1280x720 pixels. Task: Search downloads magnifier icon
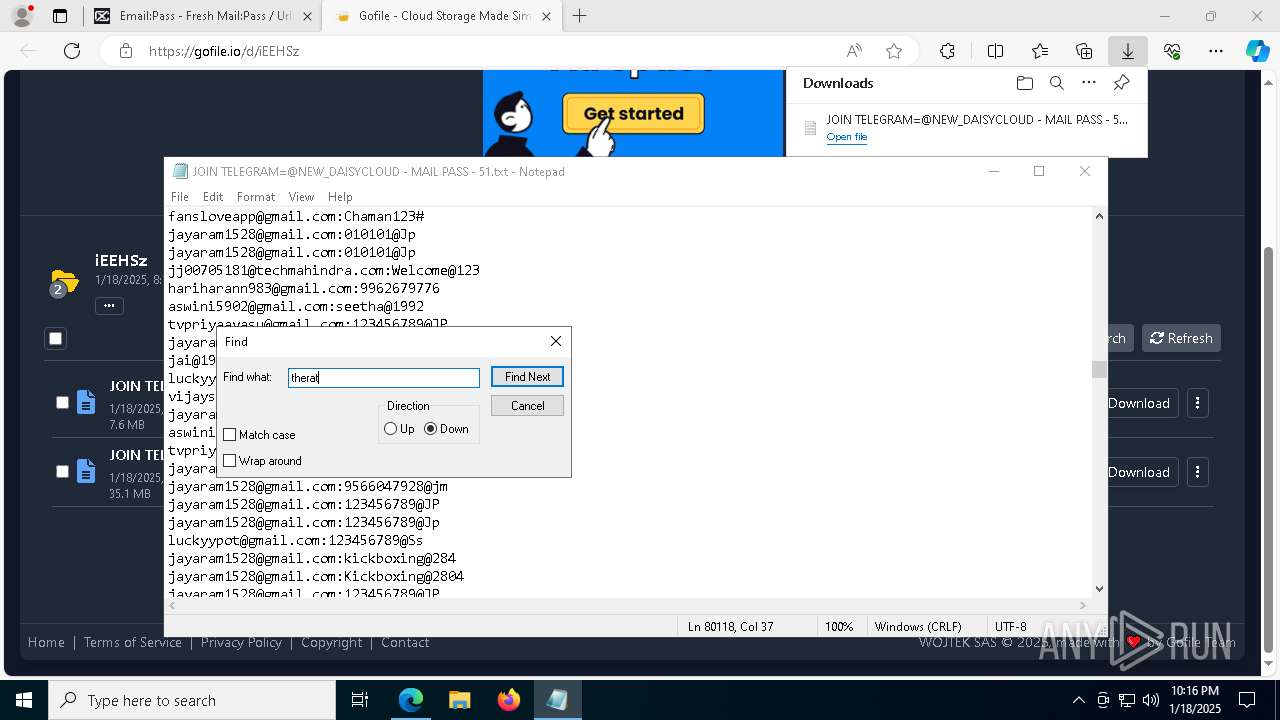[1057, 83]
